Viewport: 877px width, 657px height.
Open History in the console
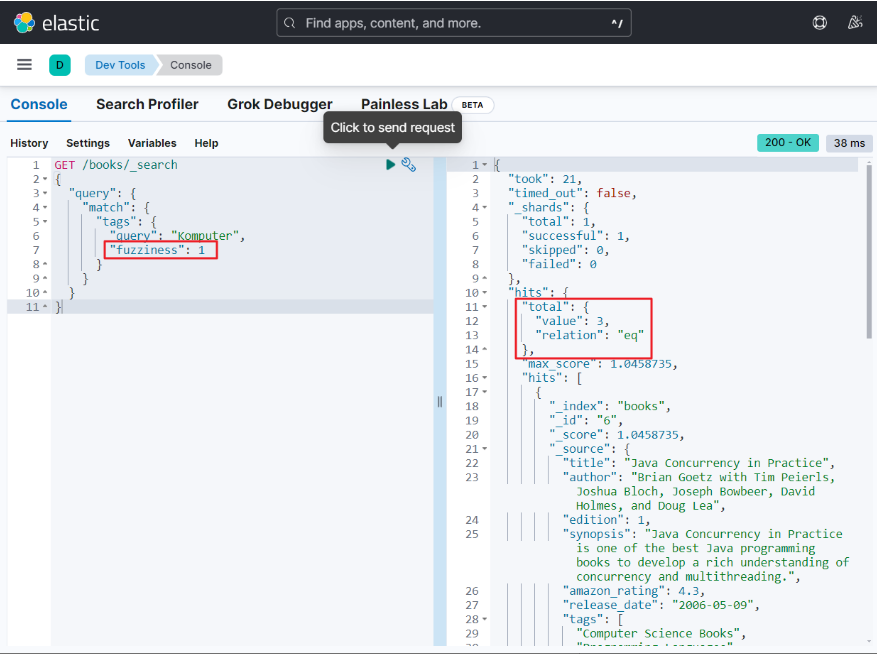click(x=29, y=143)
